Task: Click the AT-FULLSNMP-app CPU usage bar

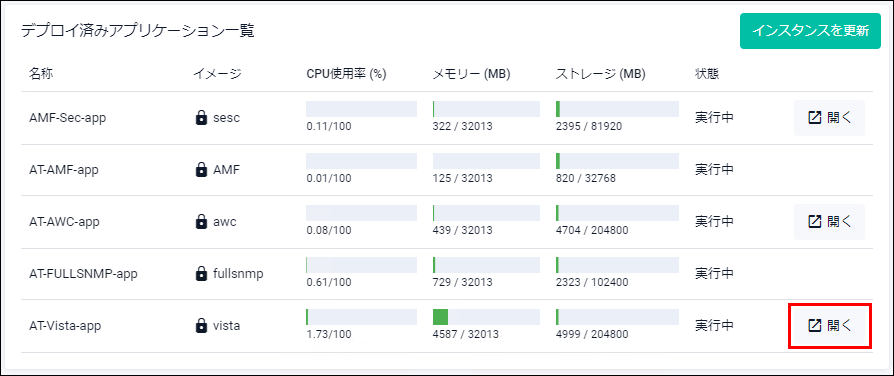Action: point(361,265)
